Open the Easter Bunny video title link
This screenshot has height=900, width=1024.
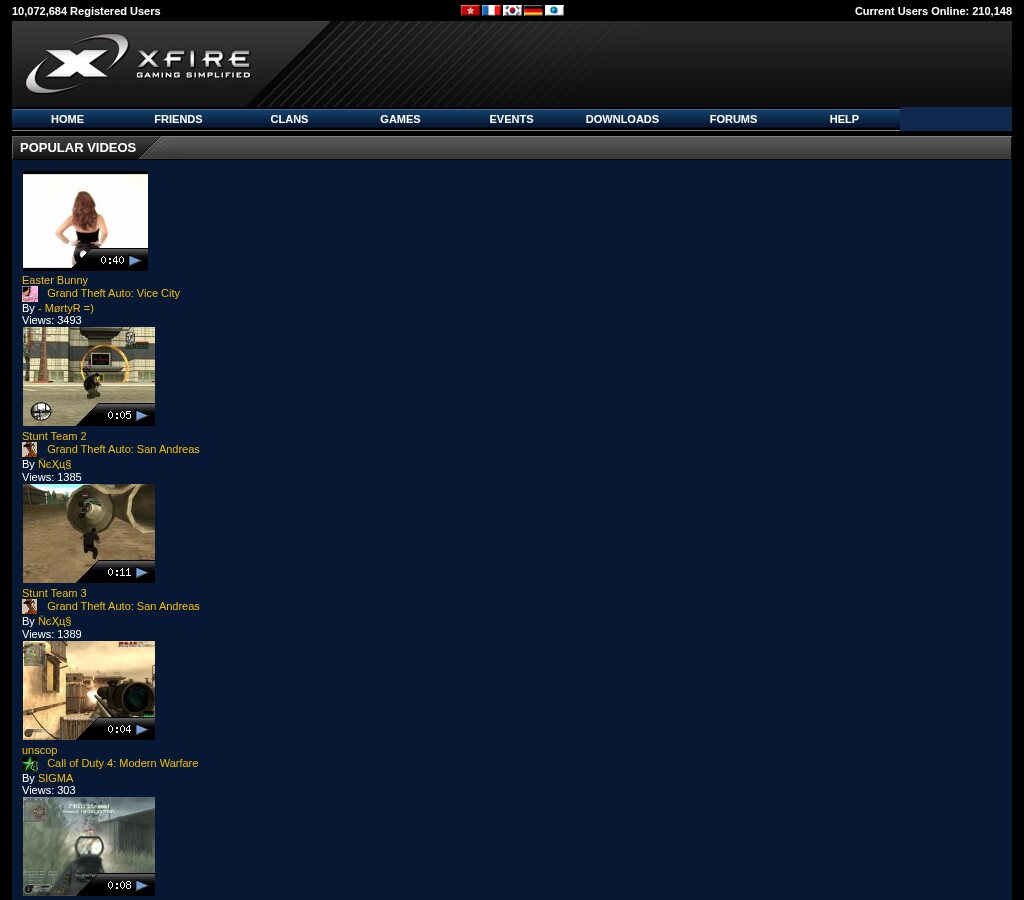[55, 280]
